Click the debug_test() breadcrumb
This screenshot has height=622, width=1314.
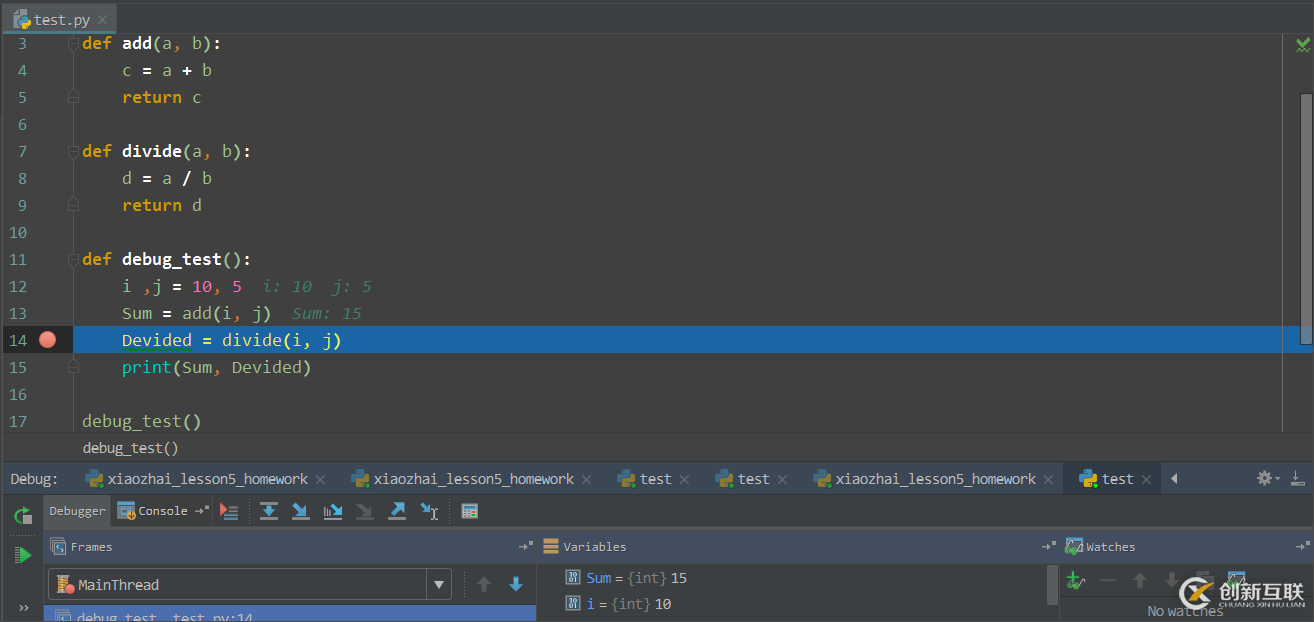click(130, 449)
